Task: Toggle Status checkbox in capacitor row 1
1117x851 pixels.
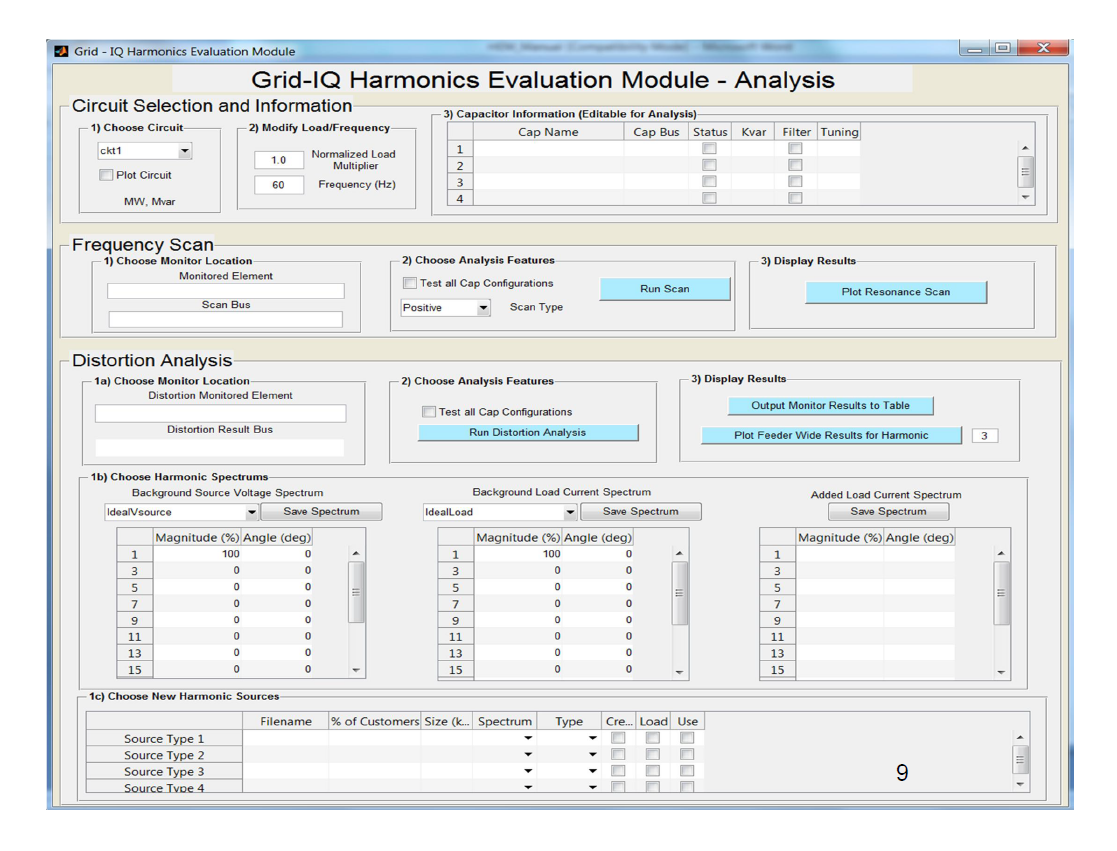Action: tap(709, 146)
